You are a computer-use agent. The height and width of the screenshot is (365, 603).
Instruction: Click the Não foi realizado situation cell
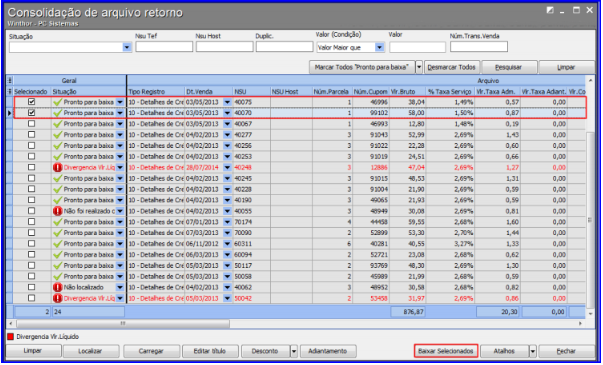88,211
